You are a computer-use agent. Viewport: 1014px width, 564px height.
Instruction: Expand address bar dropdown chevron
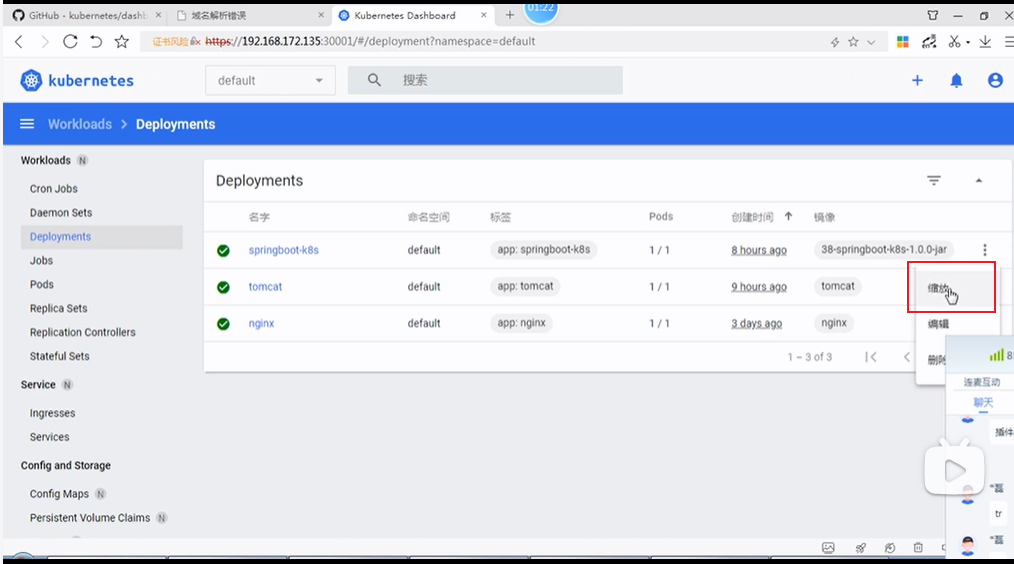click(871, 42)
